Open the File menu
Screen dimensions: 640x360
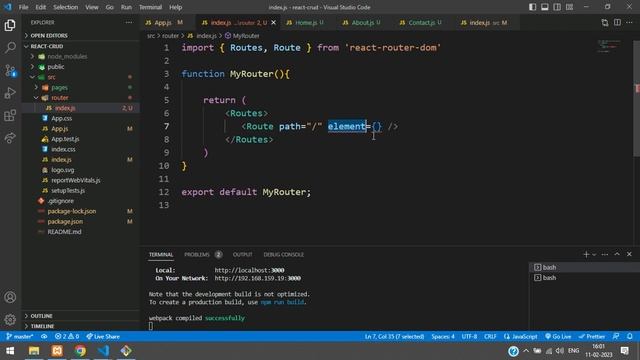click(23, 7)
